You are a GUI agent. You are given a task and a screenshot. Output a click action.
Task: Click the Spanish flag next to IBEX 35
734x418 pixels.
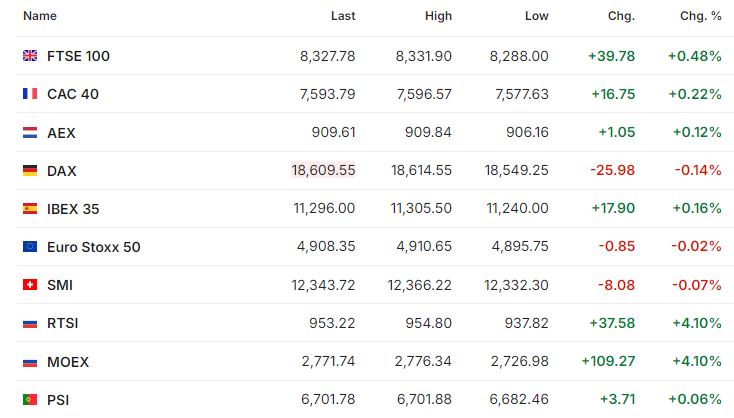[30, 208]
